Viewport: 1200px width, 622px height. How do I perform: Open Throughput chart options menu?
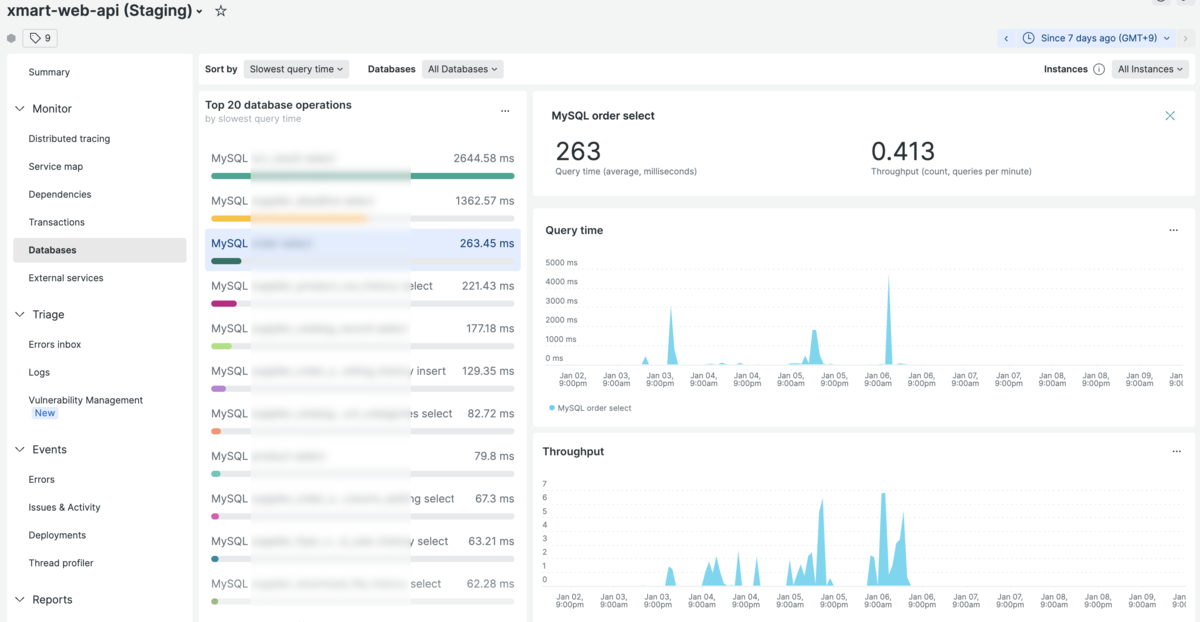pos(1176,451)
